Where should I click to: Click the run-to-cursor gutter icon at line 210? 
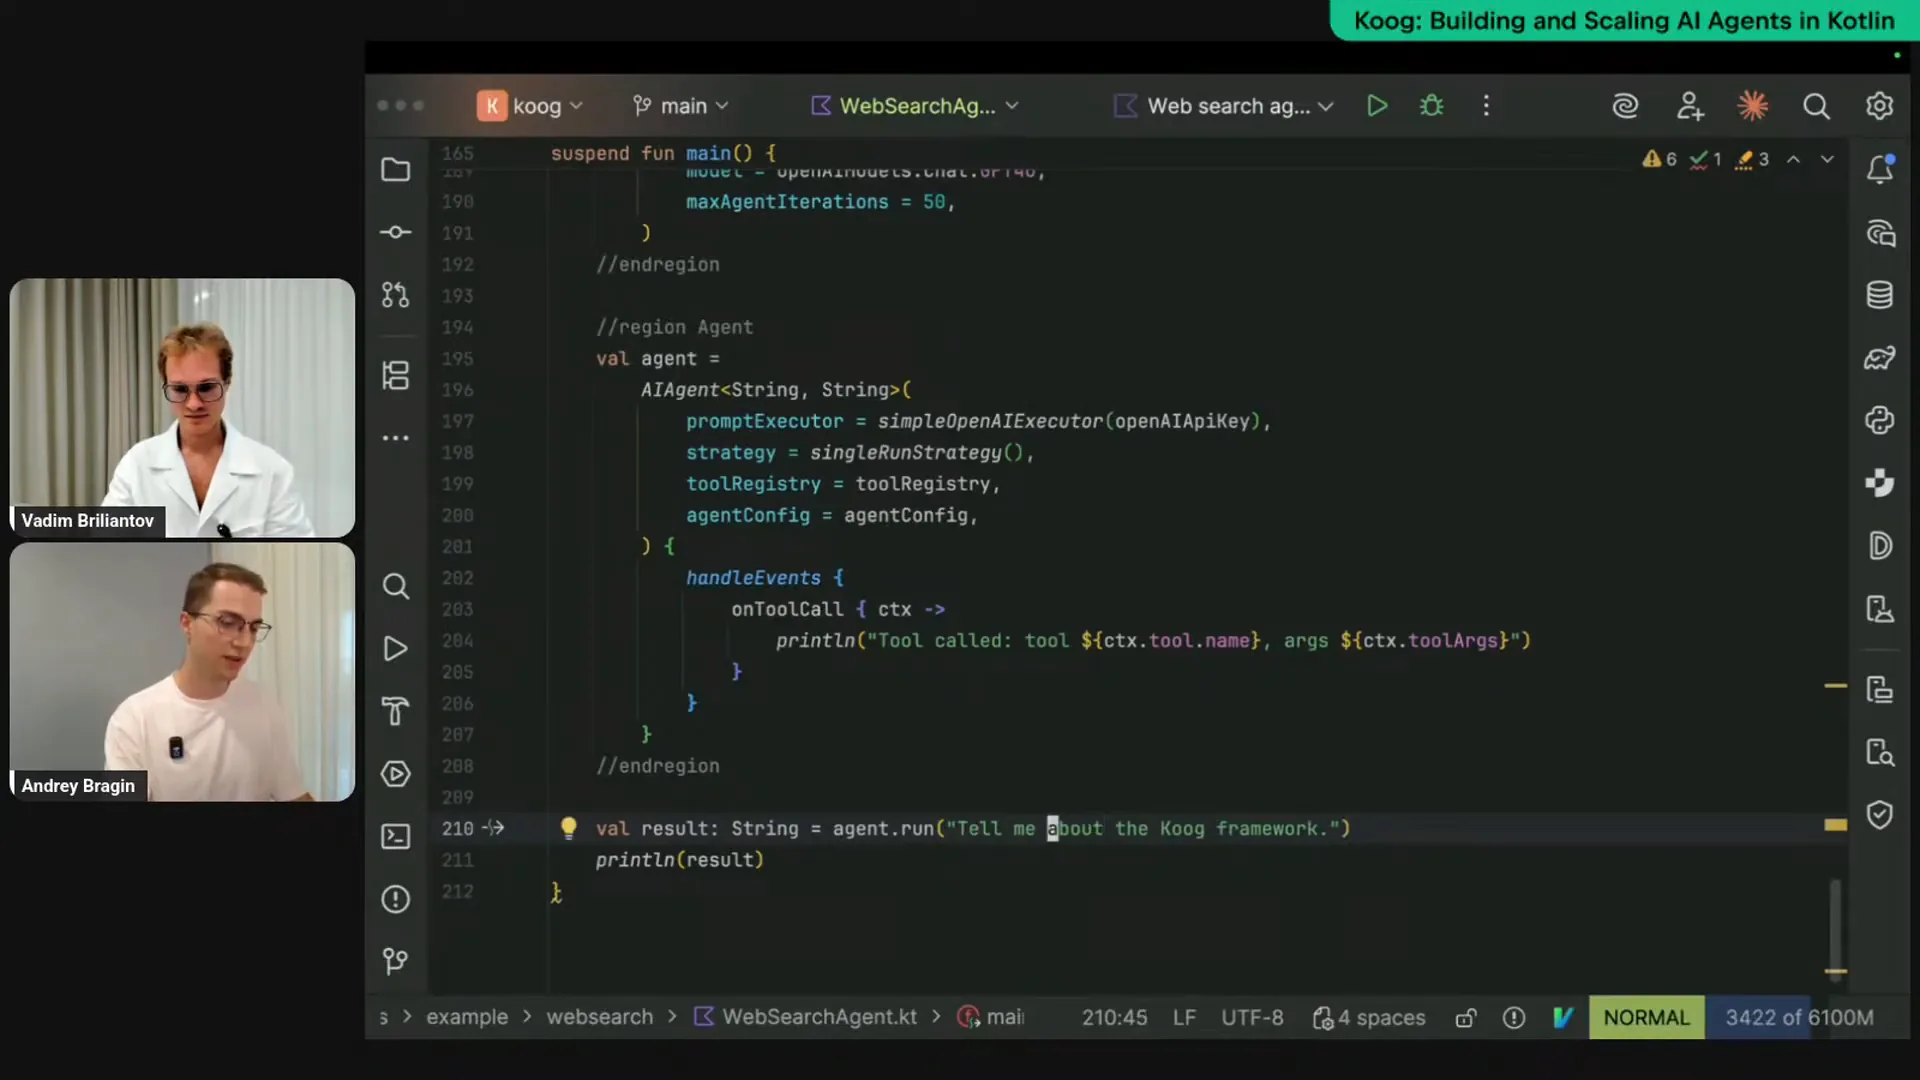(494, 828)
